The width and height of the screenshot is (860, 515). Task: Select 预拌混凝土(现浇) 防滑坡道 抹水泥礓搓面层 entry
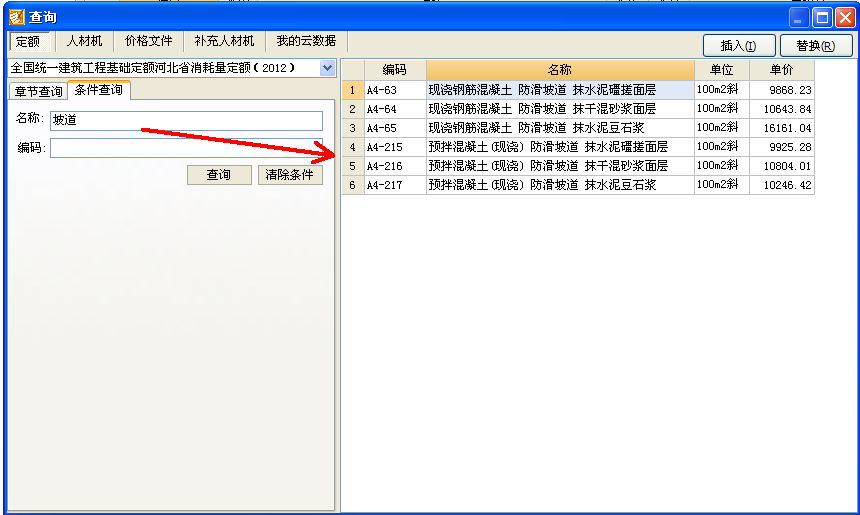pos(560,147)
